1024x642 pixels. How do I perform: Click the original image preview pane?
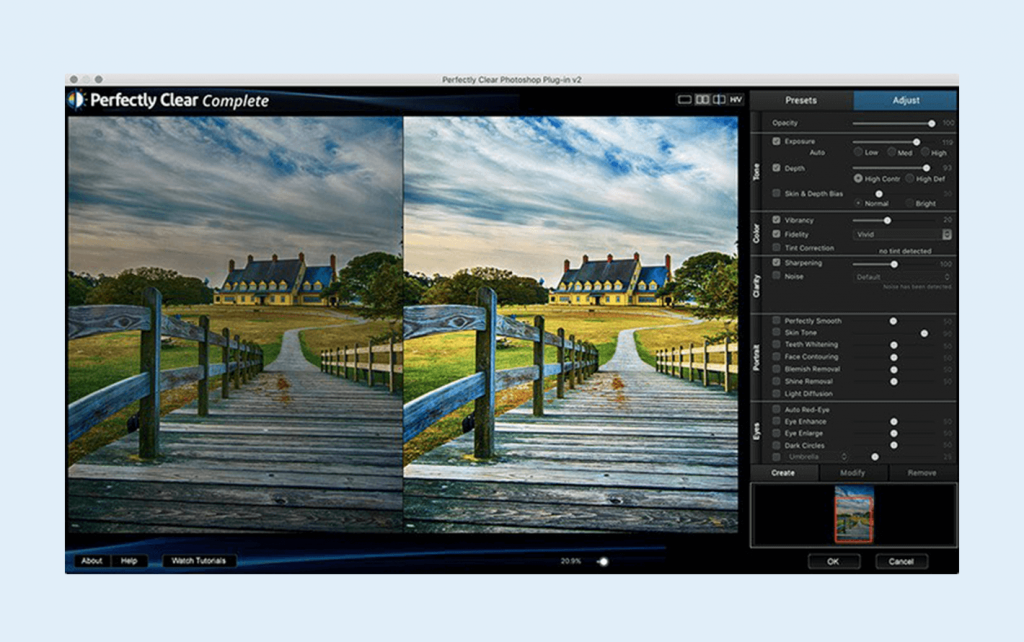pyautogui.click(x=235, y=324)
